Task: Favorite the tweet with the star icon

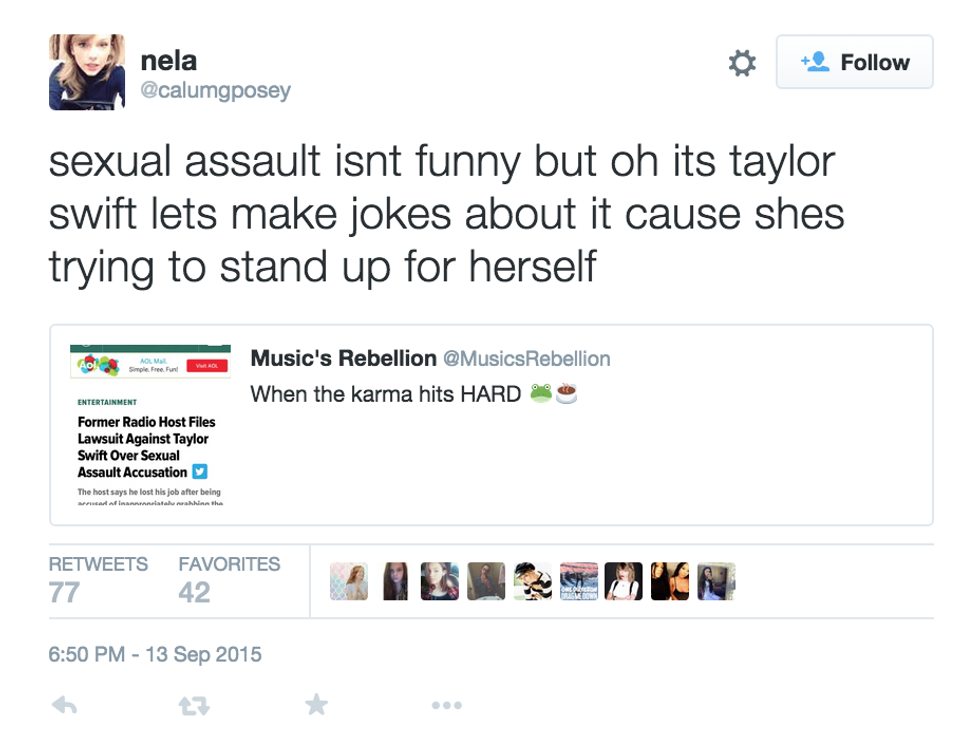Action: tap(316, 706)
